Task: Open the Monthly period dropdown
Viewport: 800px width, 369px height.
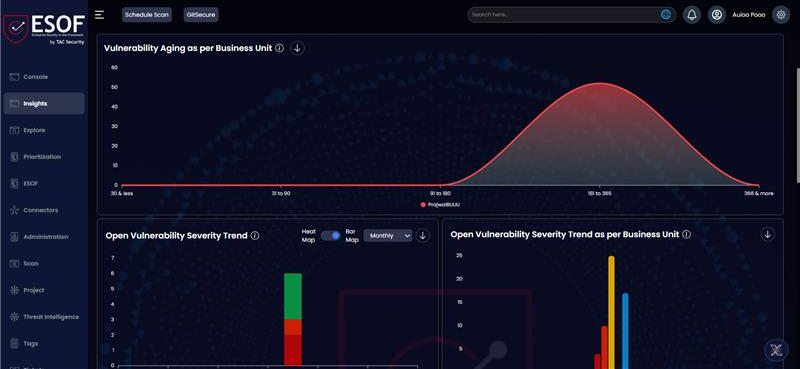Action: coord(388,235)
